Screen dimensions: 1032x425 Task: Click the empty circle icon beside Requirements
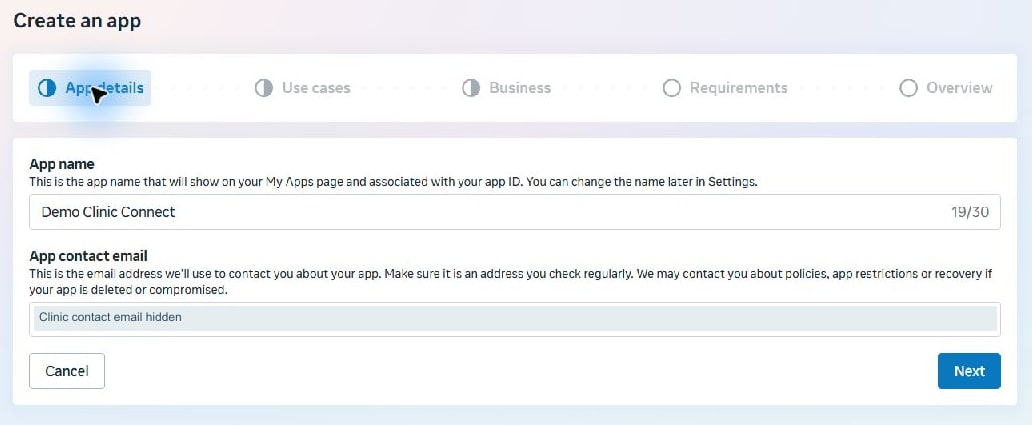(x=671, y=88)
